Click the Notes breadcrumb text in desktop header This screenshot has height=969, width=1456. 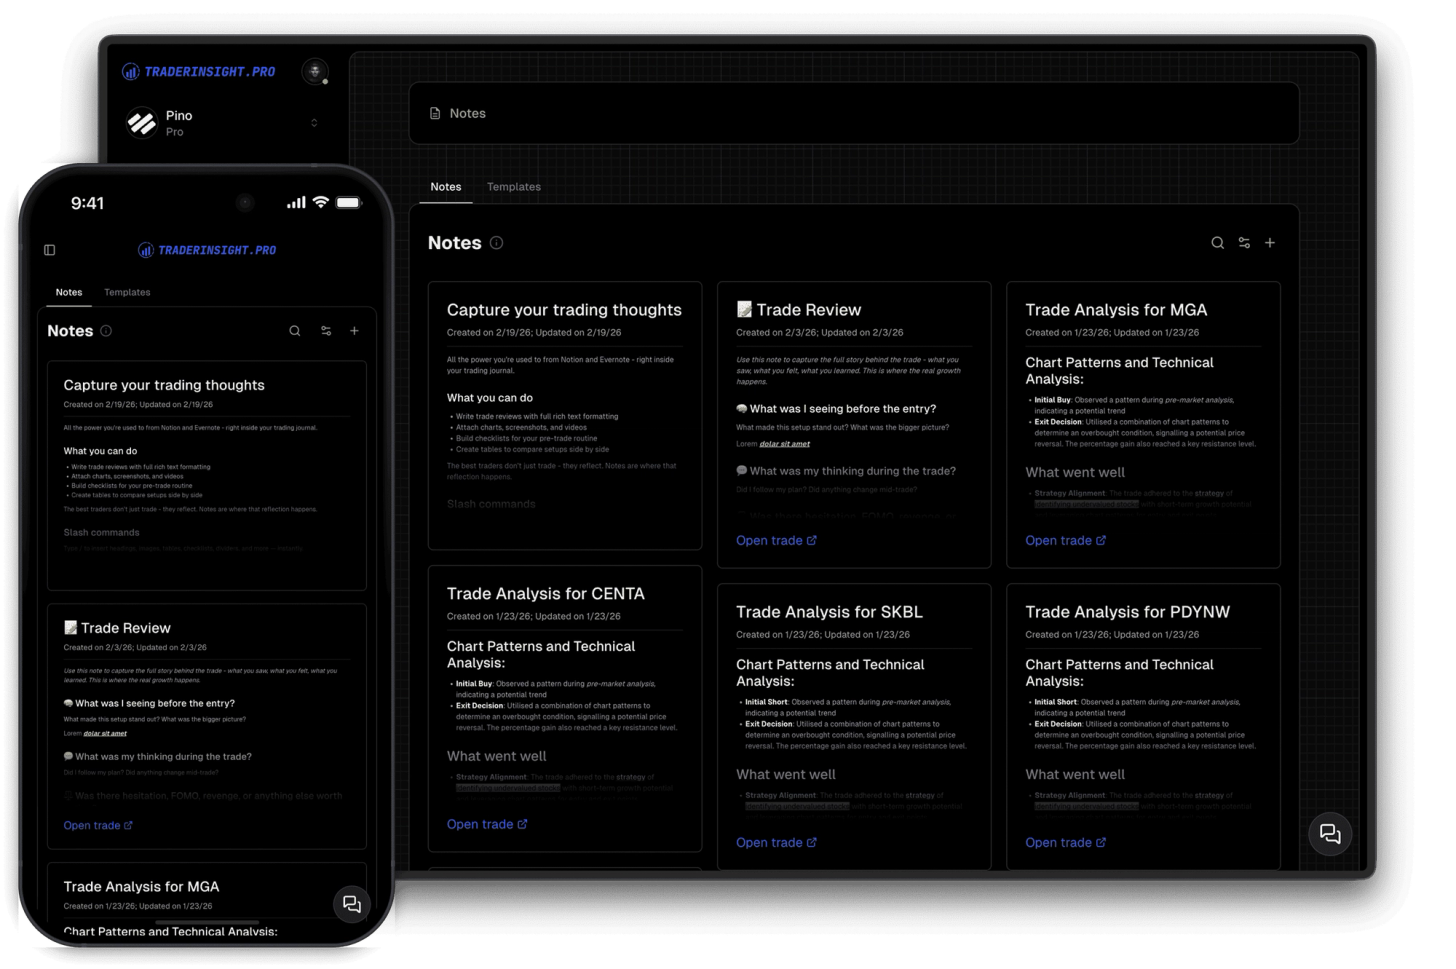coord(467,114)
